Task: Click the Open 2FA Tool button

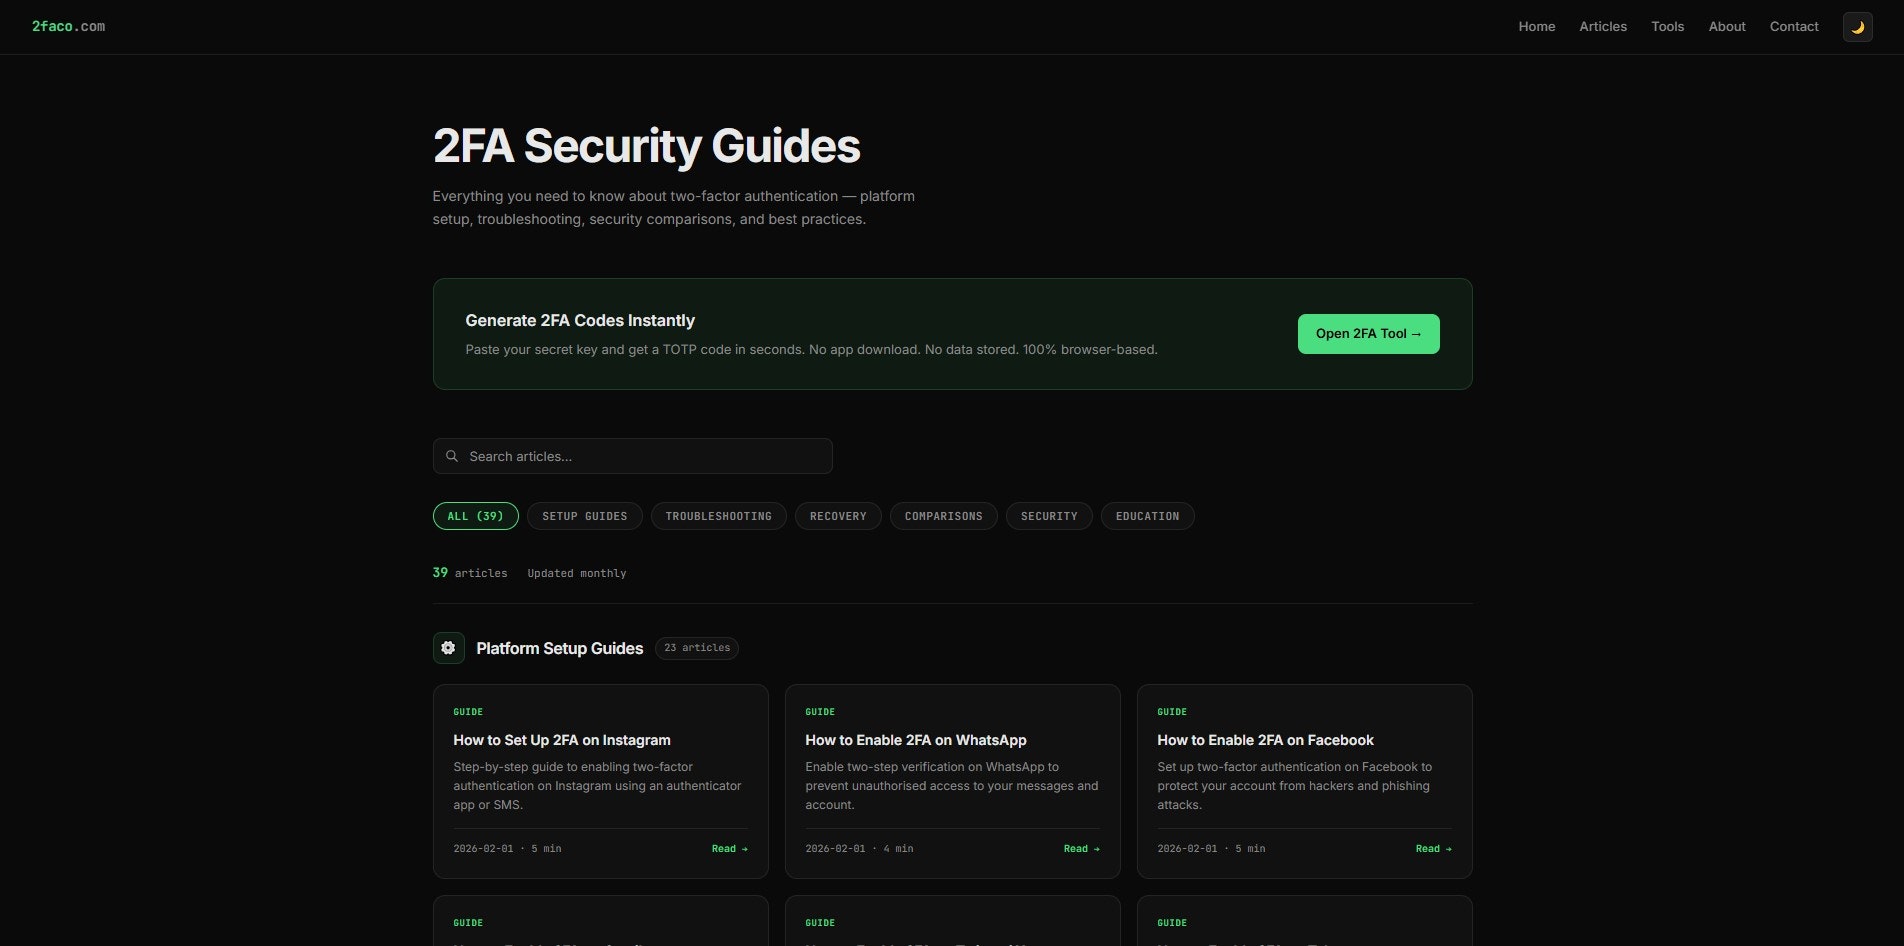Action: click(1368, 334)
